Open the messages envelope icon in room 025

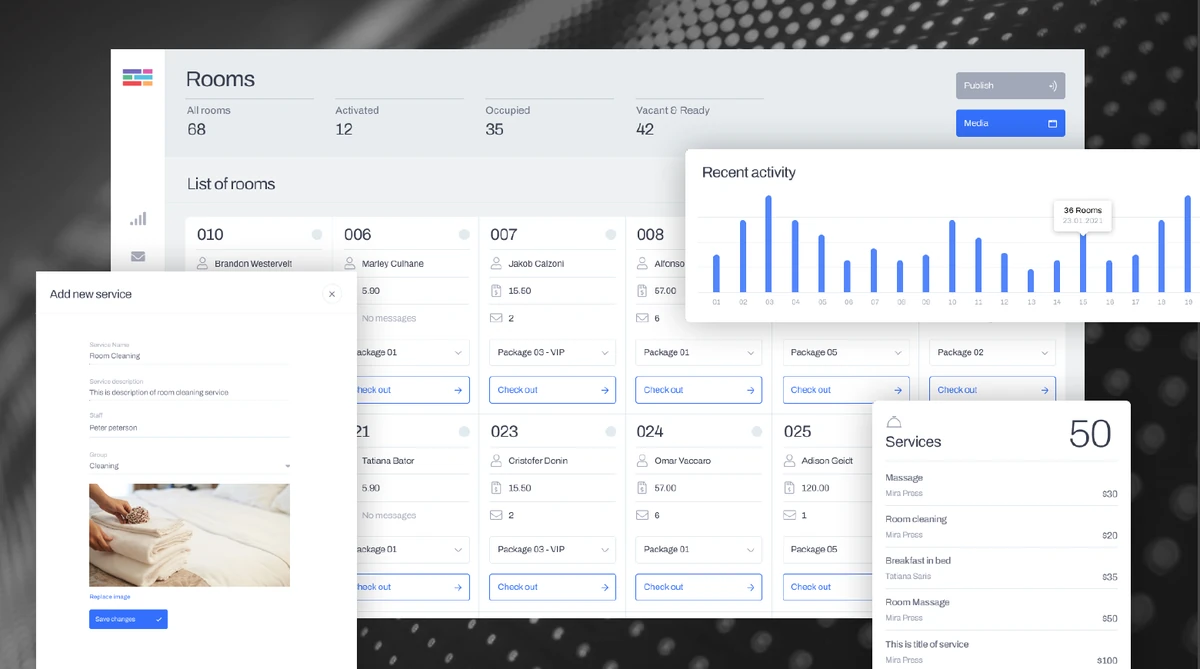pyautogui.click(x=790, y=515)
